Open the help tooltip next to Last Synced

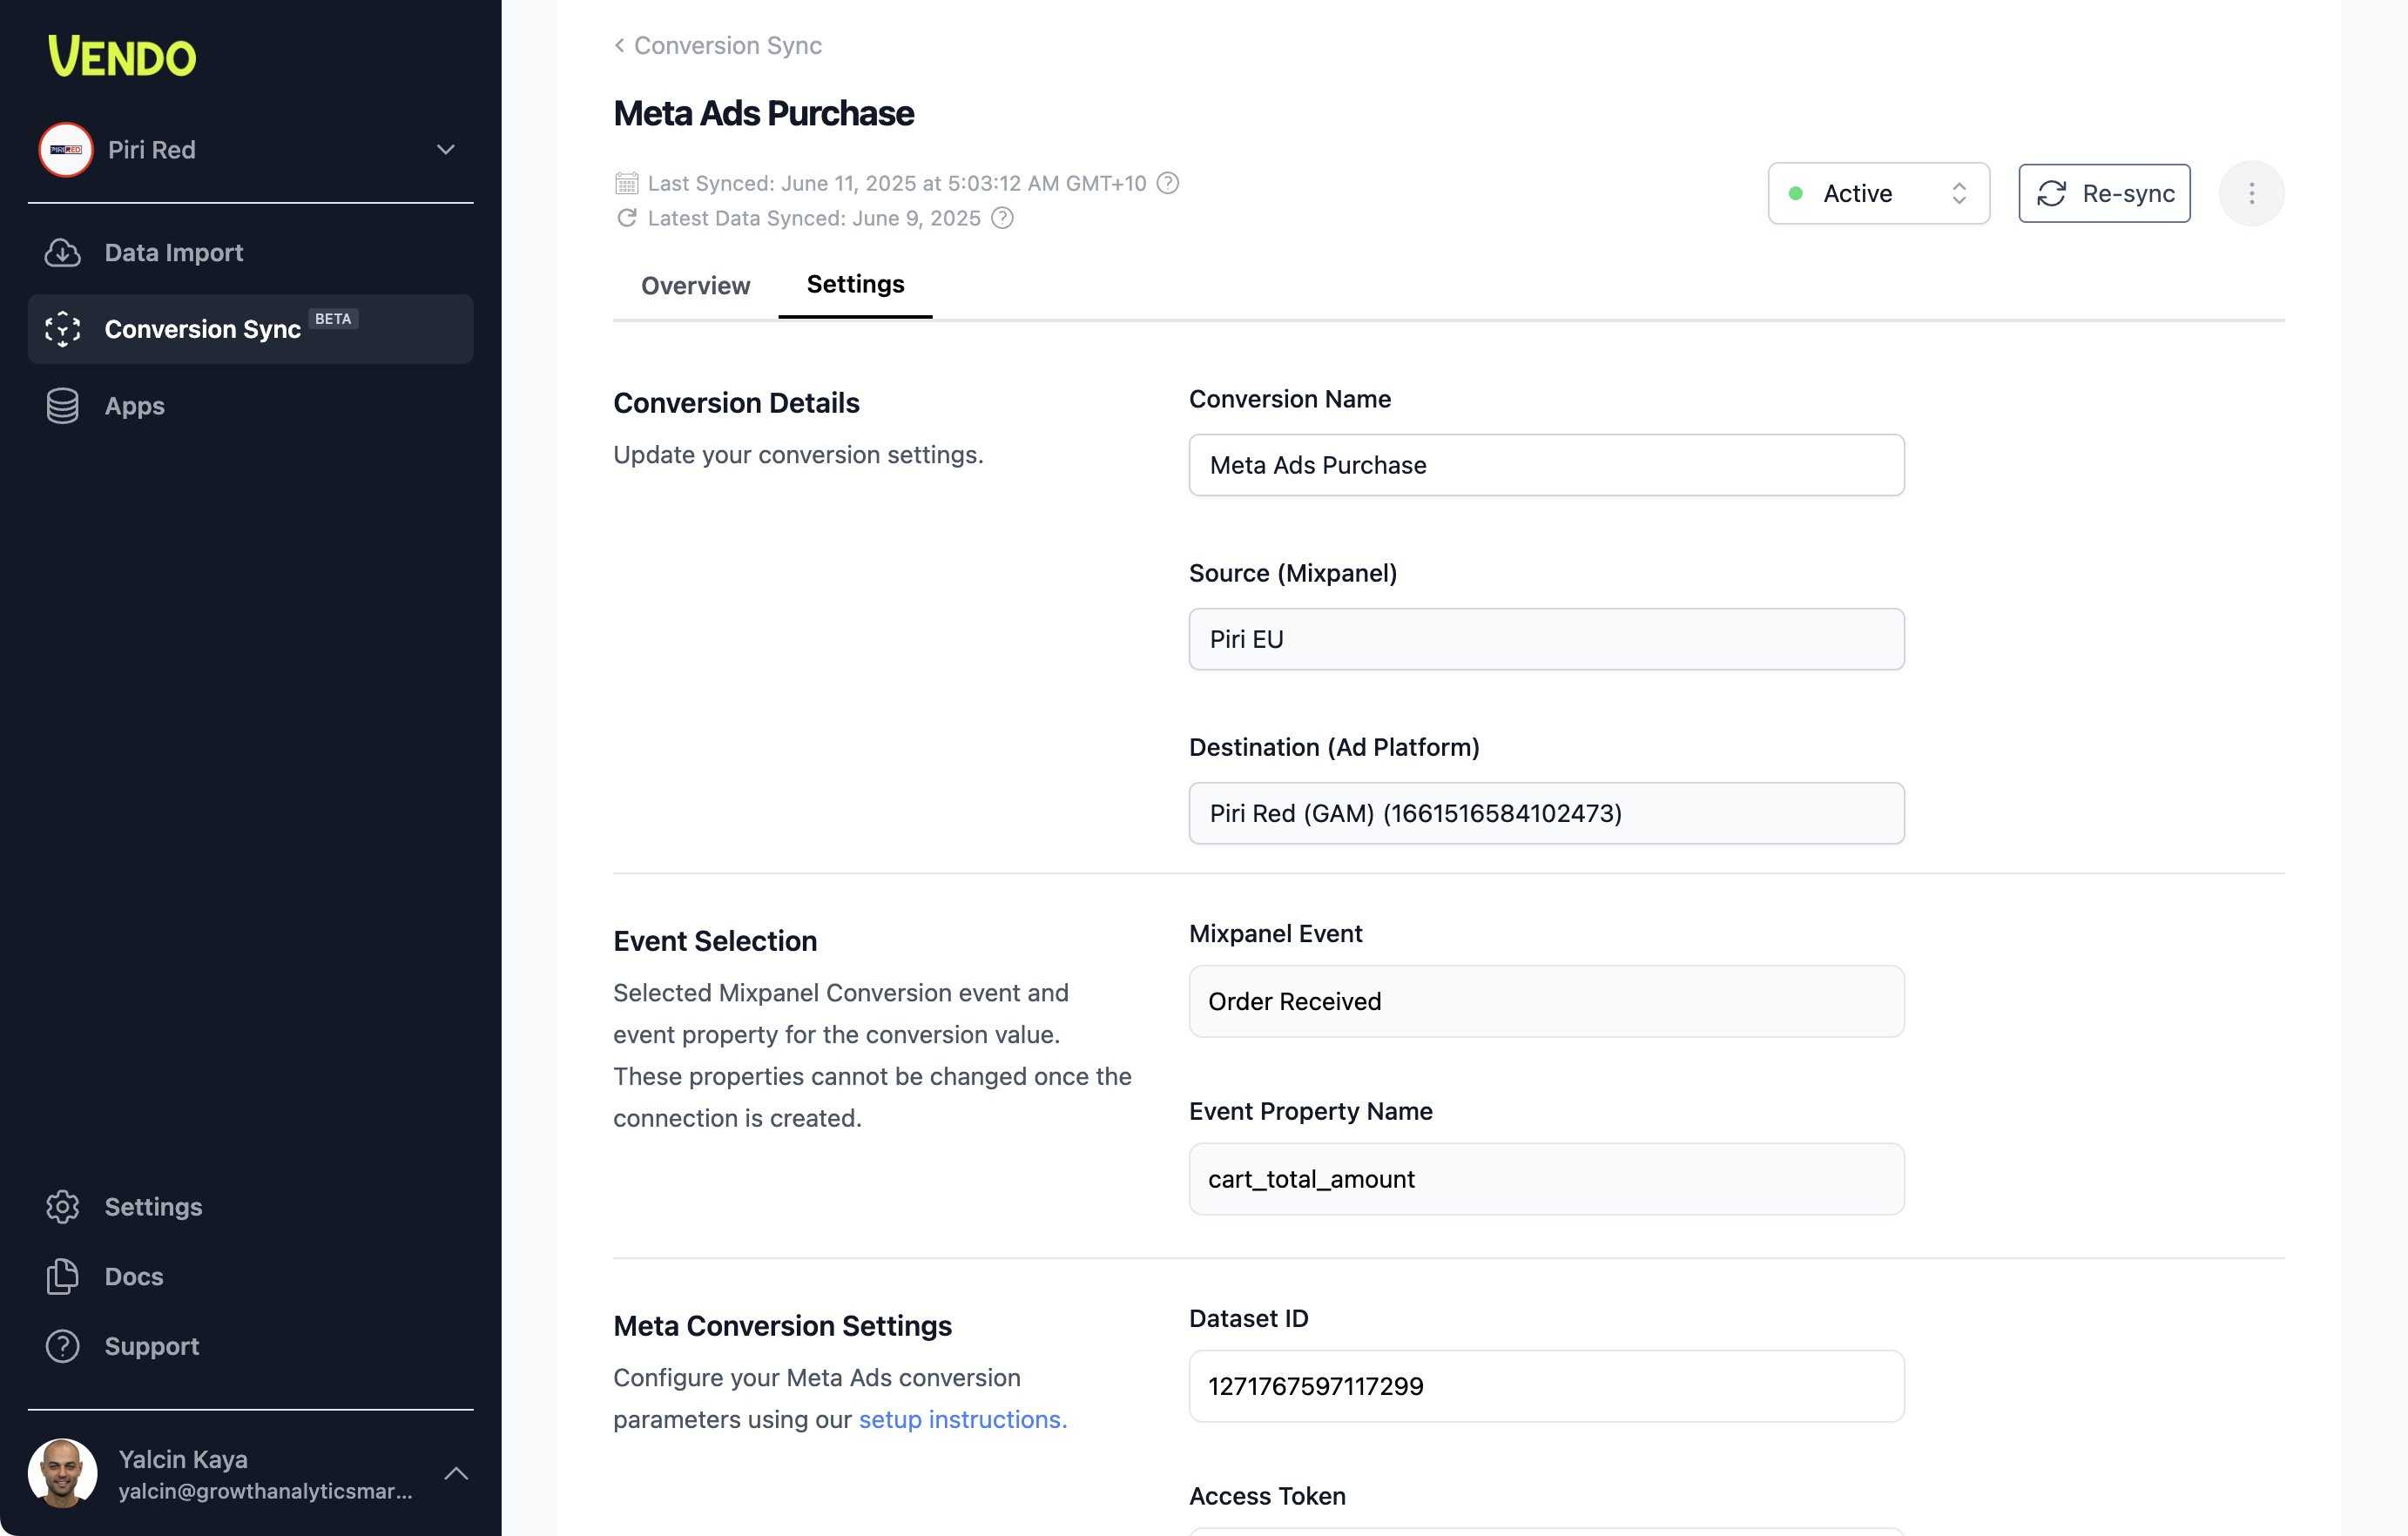pyautogui.click(x=1166, y=183)
